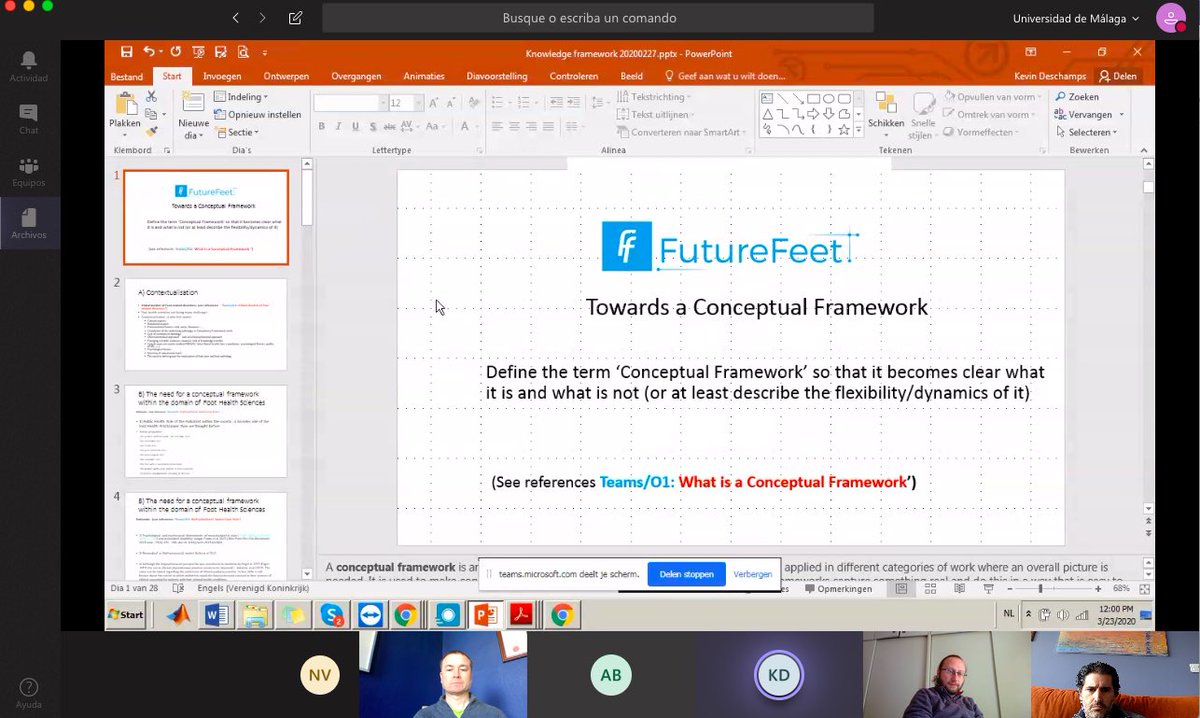This screenshot has width=1200, height=718.
Task: Open the Animaties tab
Action: [424, 76]
